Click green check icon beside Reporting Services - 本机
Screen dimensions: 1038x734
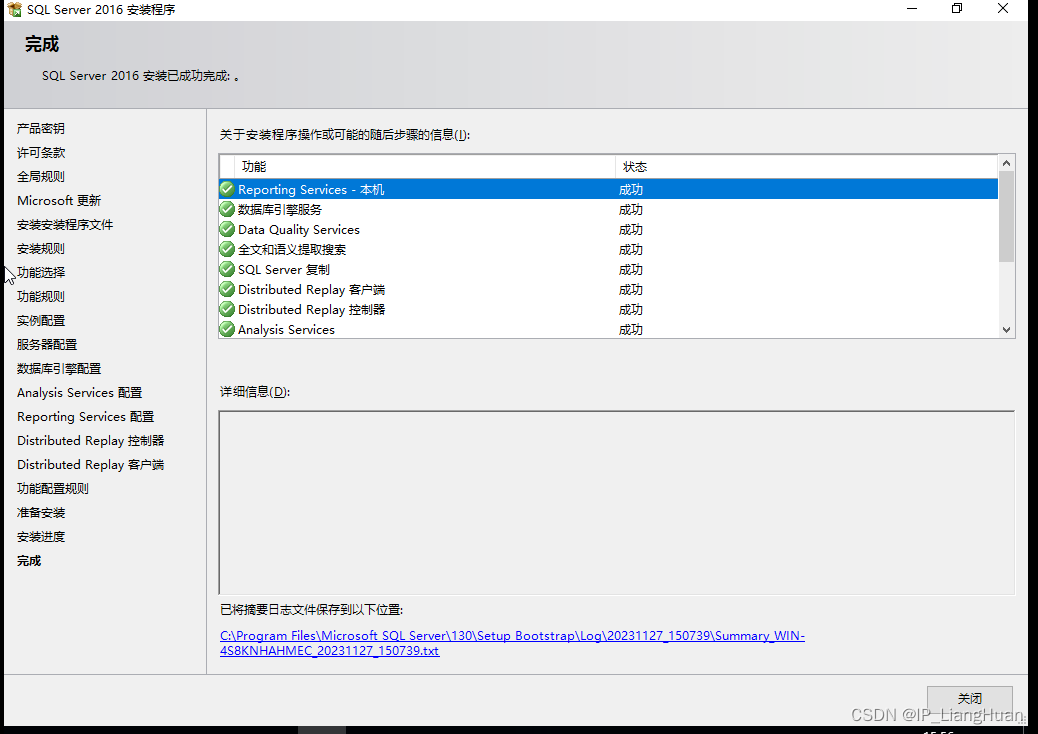[x=227, y=189]
